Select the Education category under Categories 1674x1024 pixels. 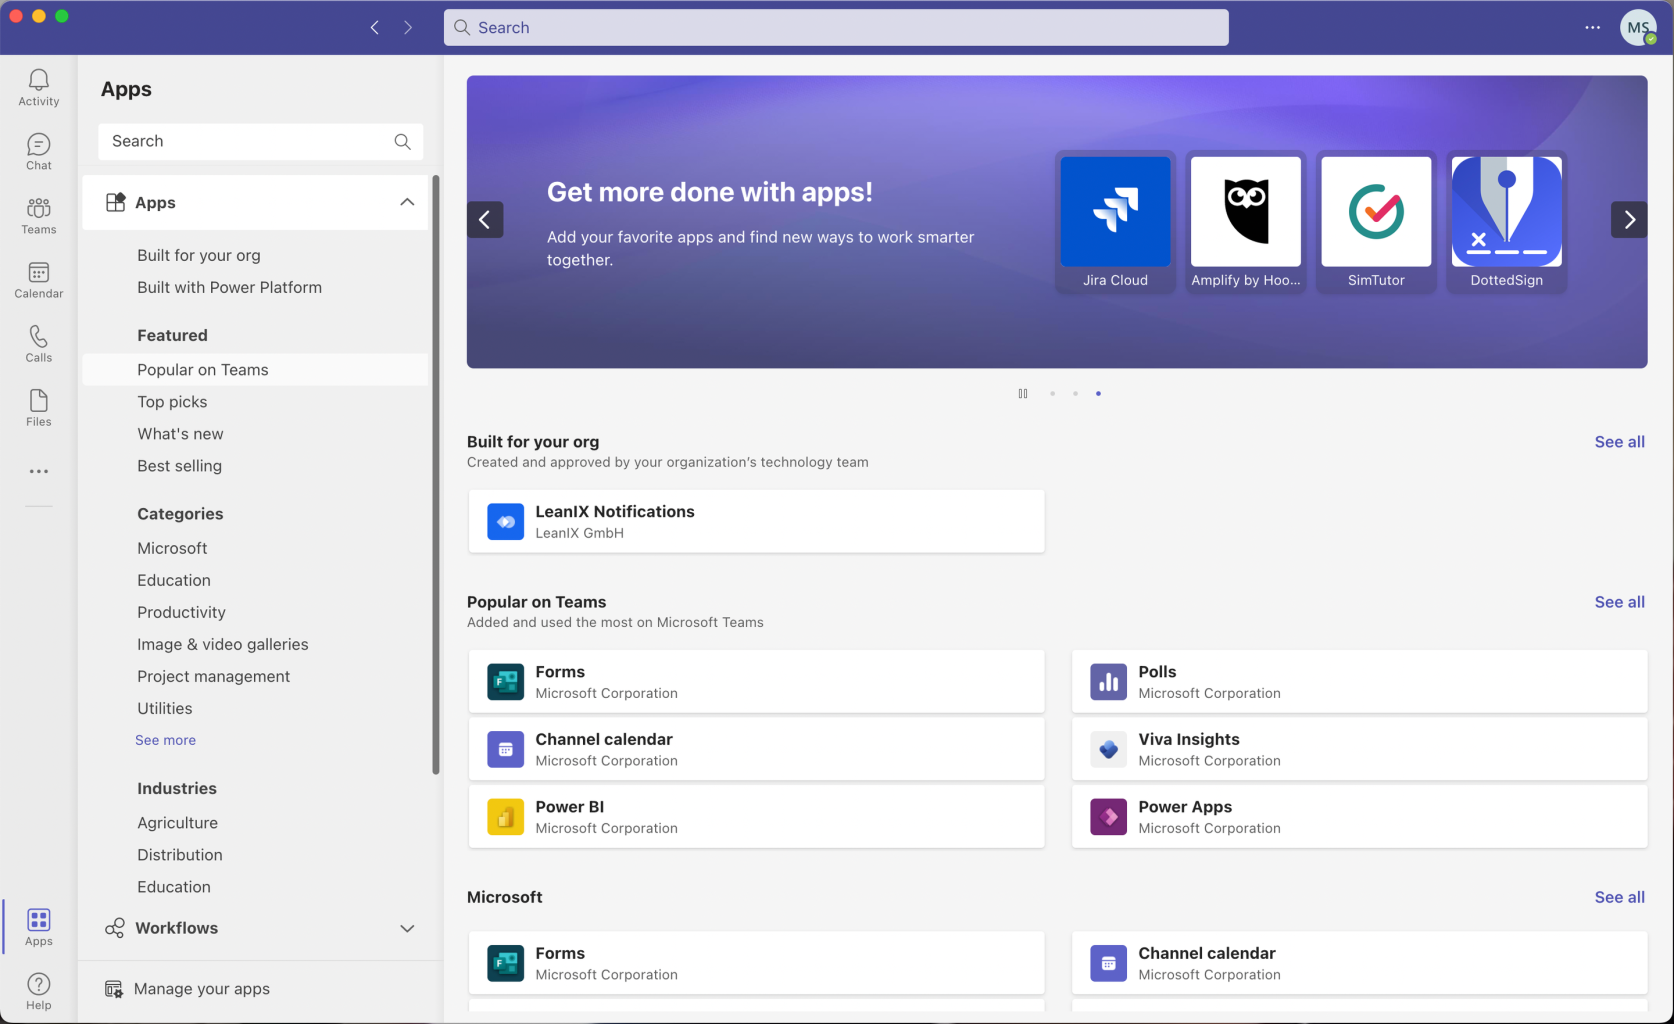(174, 581)
